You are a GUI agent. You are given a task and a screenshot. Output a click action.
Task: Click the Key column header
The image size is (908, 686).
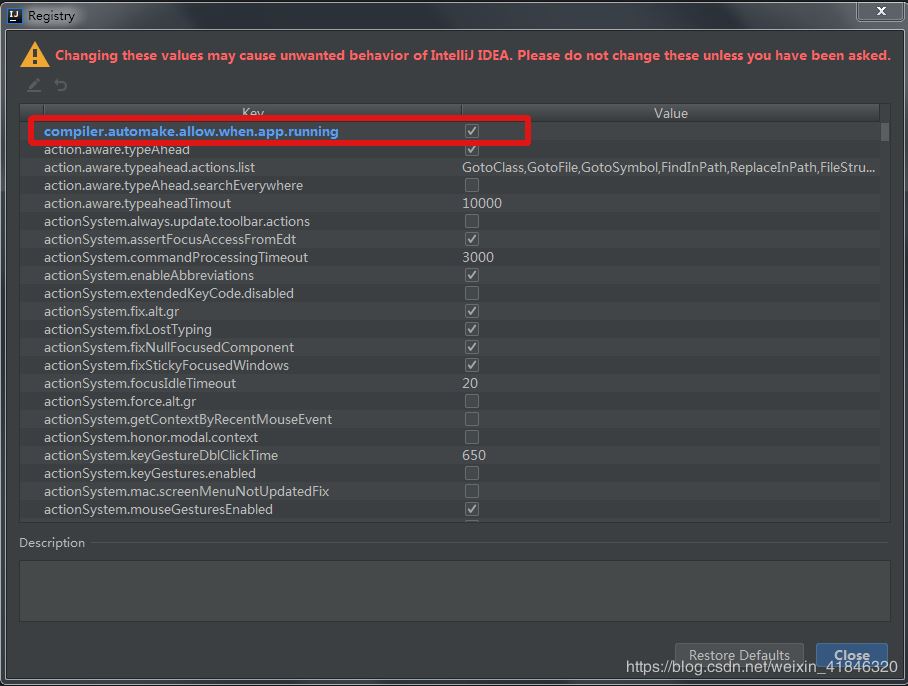point(253,113)
